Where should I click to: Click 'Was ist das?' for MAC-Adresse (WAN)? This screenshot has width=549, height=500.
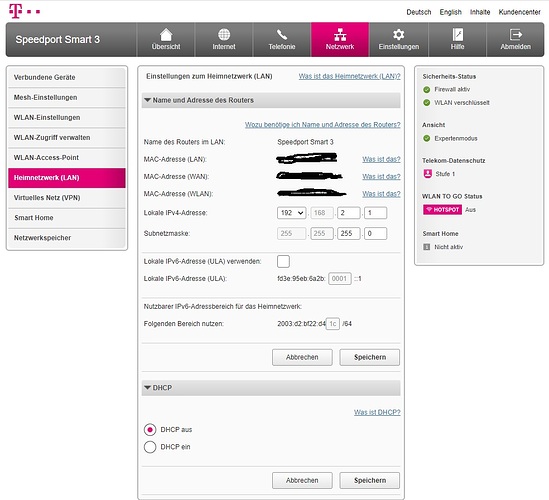coord(381,176)
